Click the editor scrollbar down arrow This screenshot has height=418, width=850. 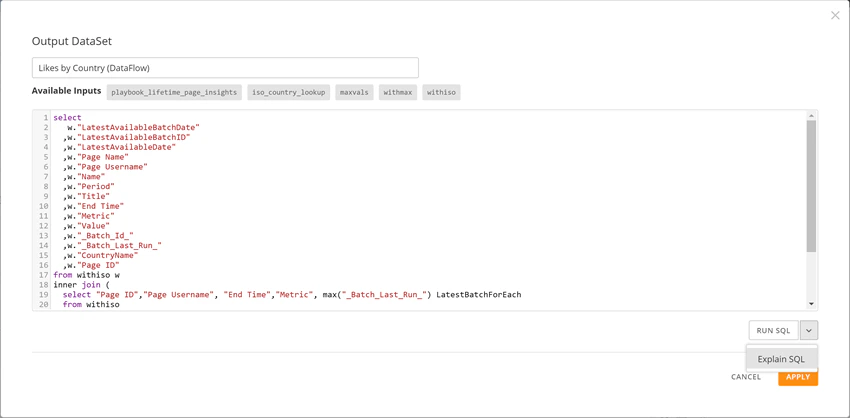812,304
